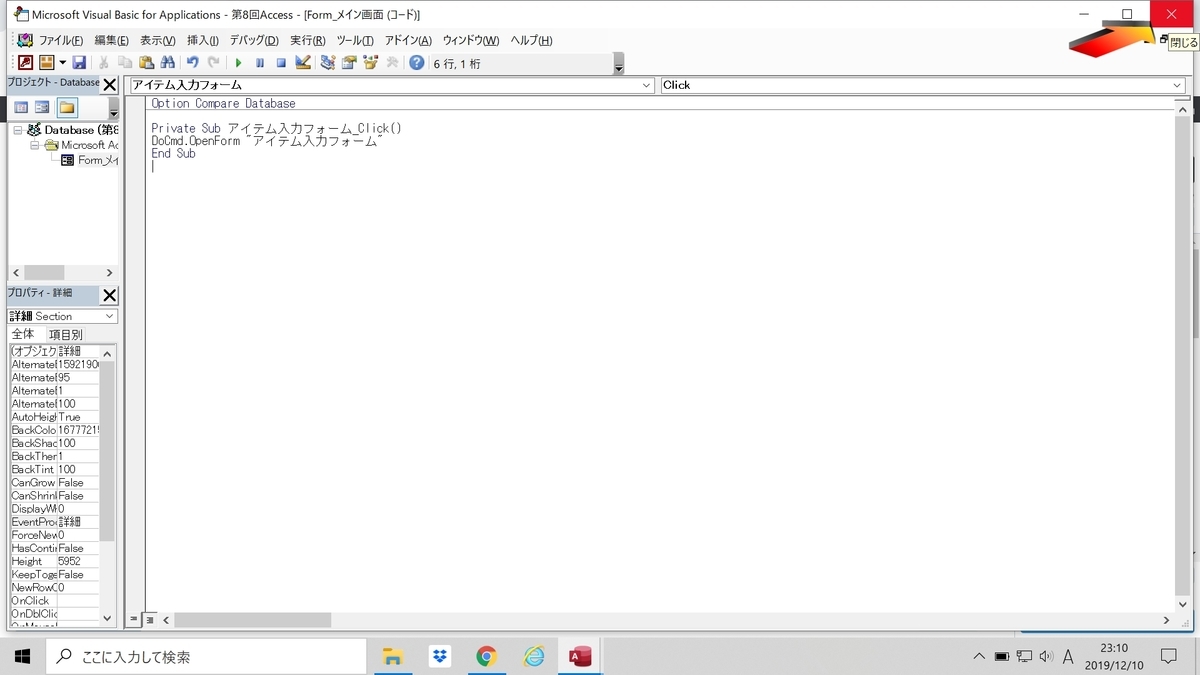Open the ファイル(F) menu
Viewport: 1200px width, 675px height.
click(x=60, y=40)
